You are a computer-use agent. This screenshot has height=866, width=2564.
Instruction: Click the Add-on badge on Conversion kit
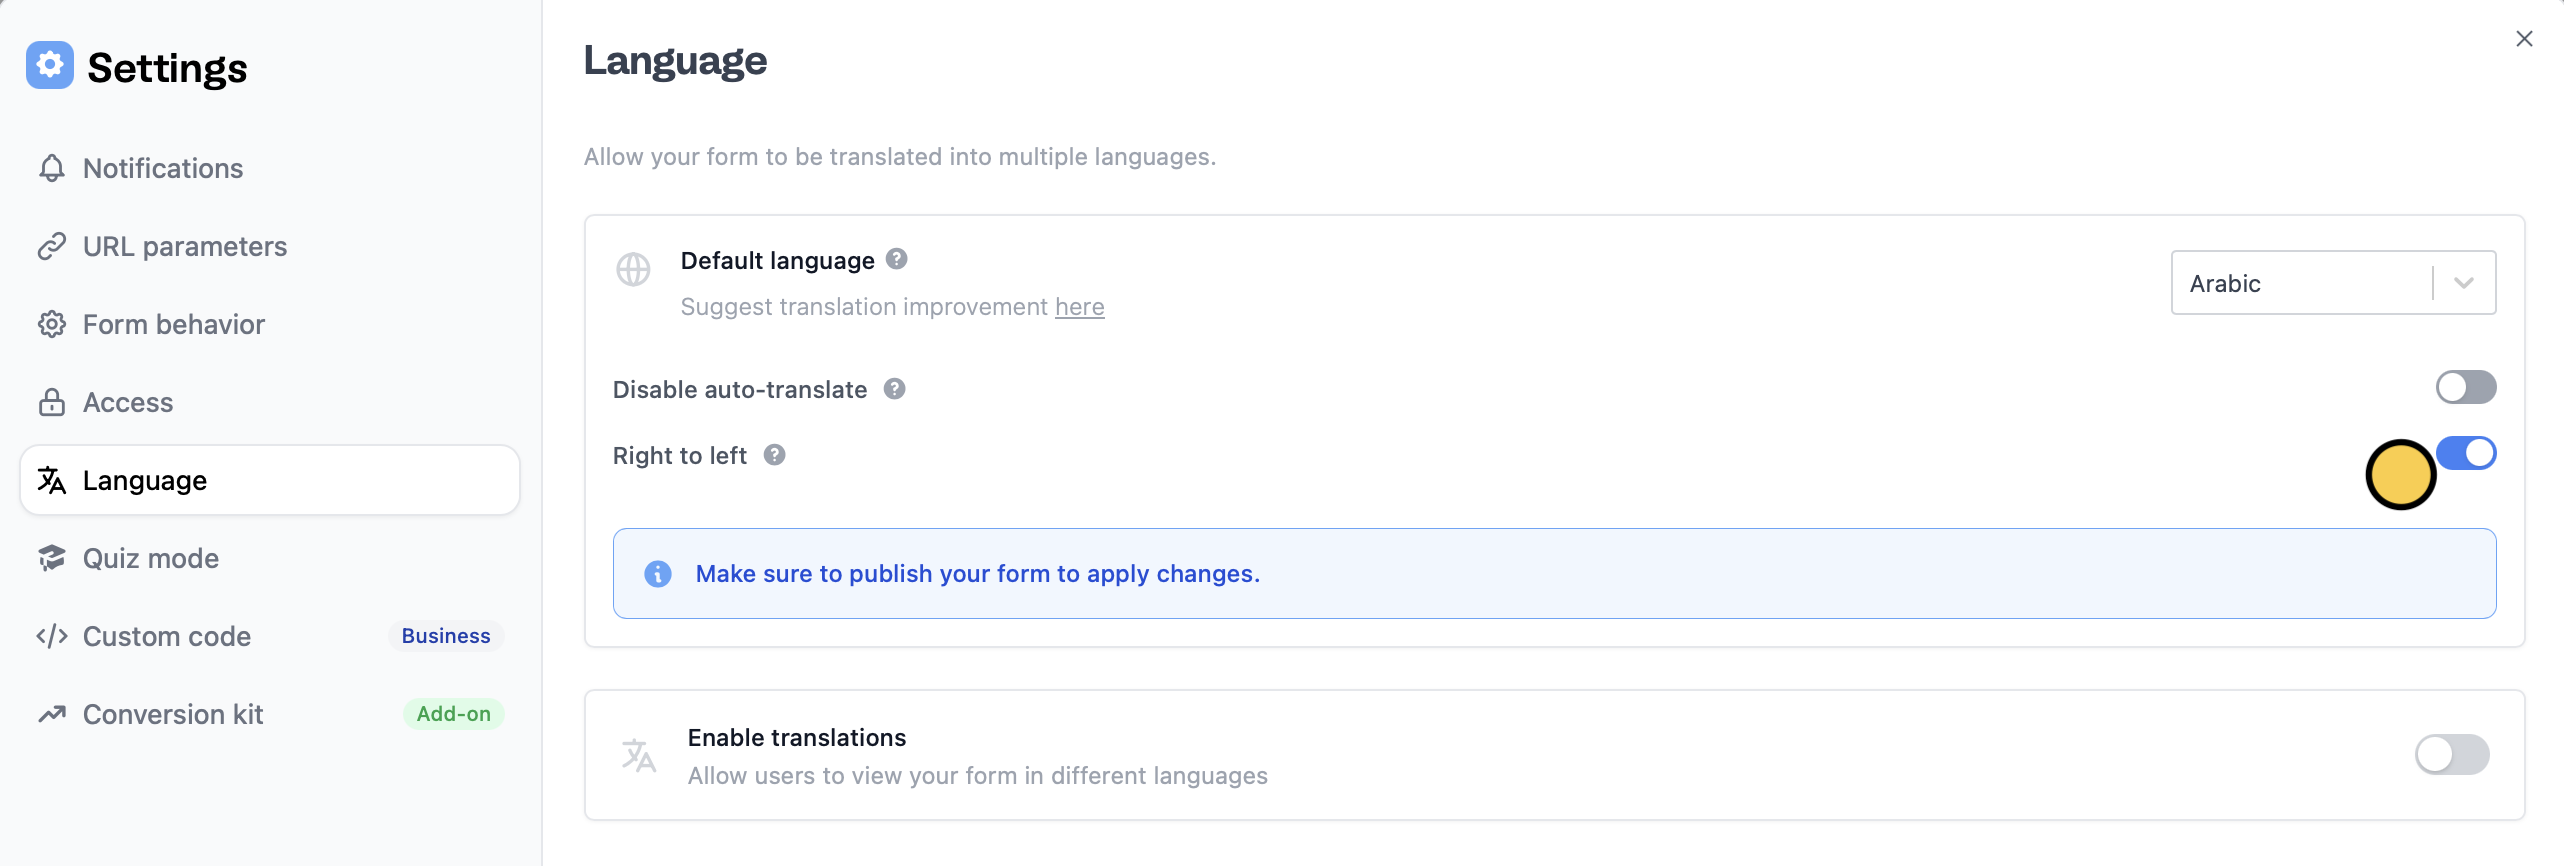pos(454,714)
